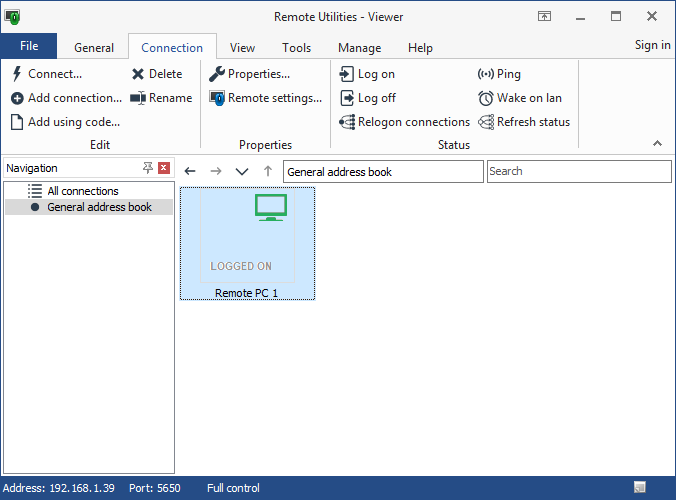Select the Remote PC 1 thumbnail
This screenshot has width=676, height=500.
(x=247, y=244)
